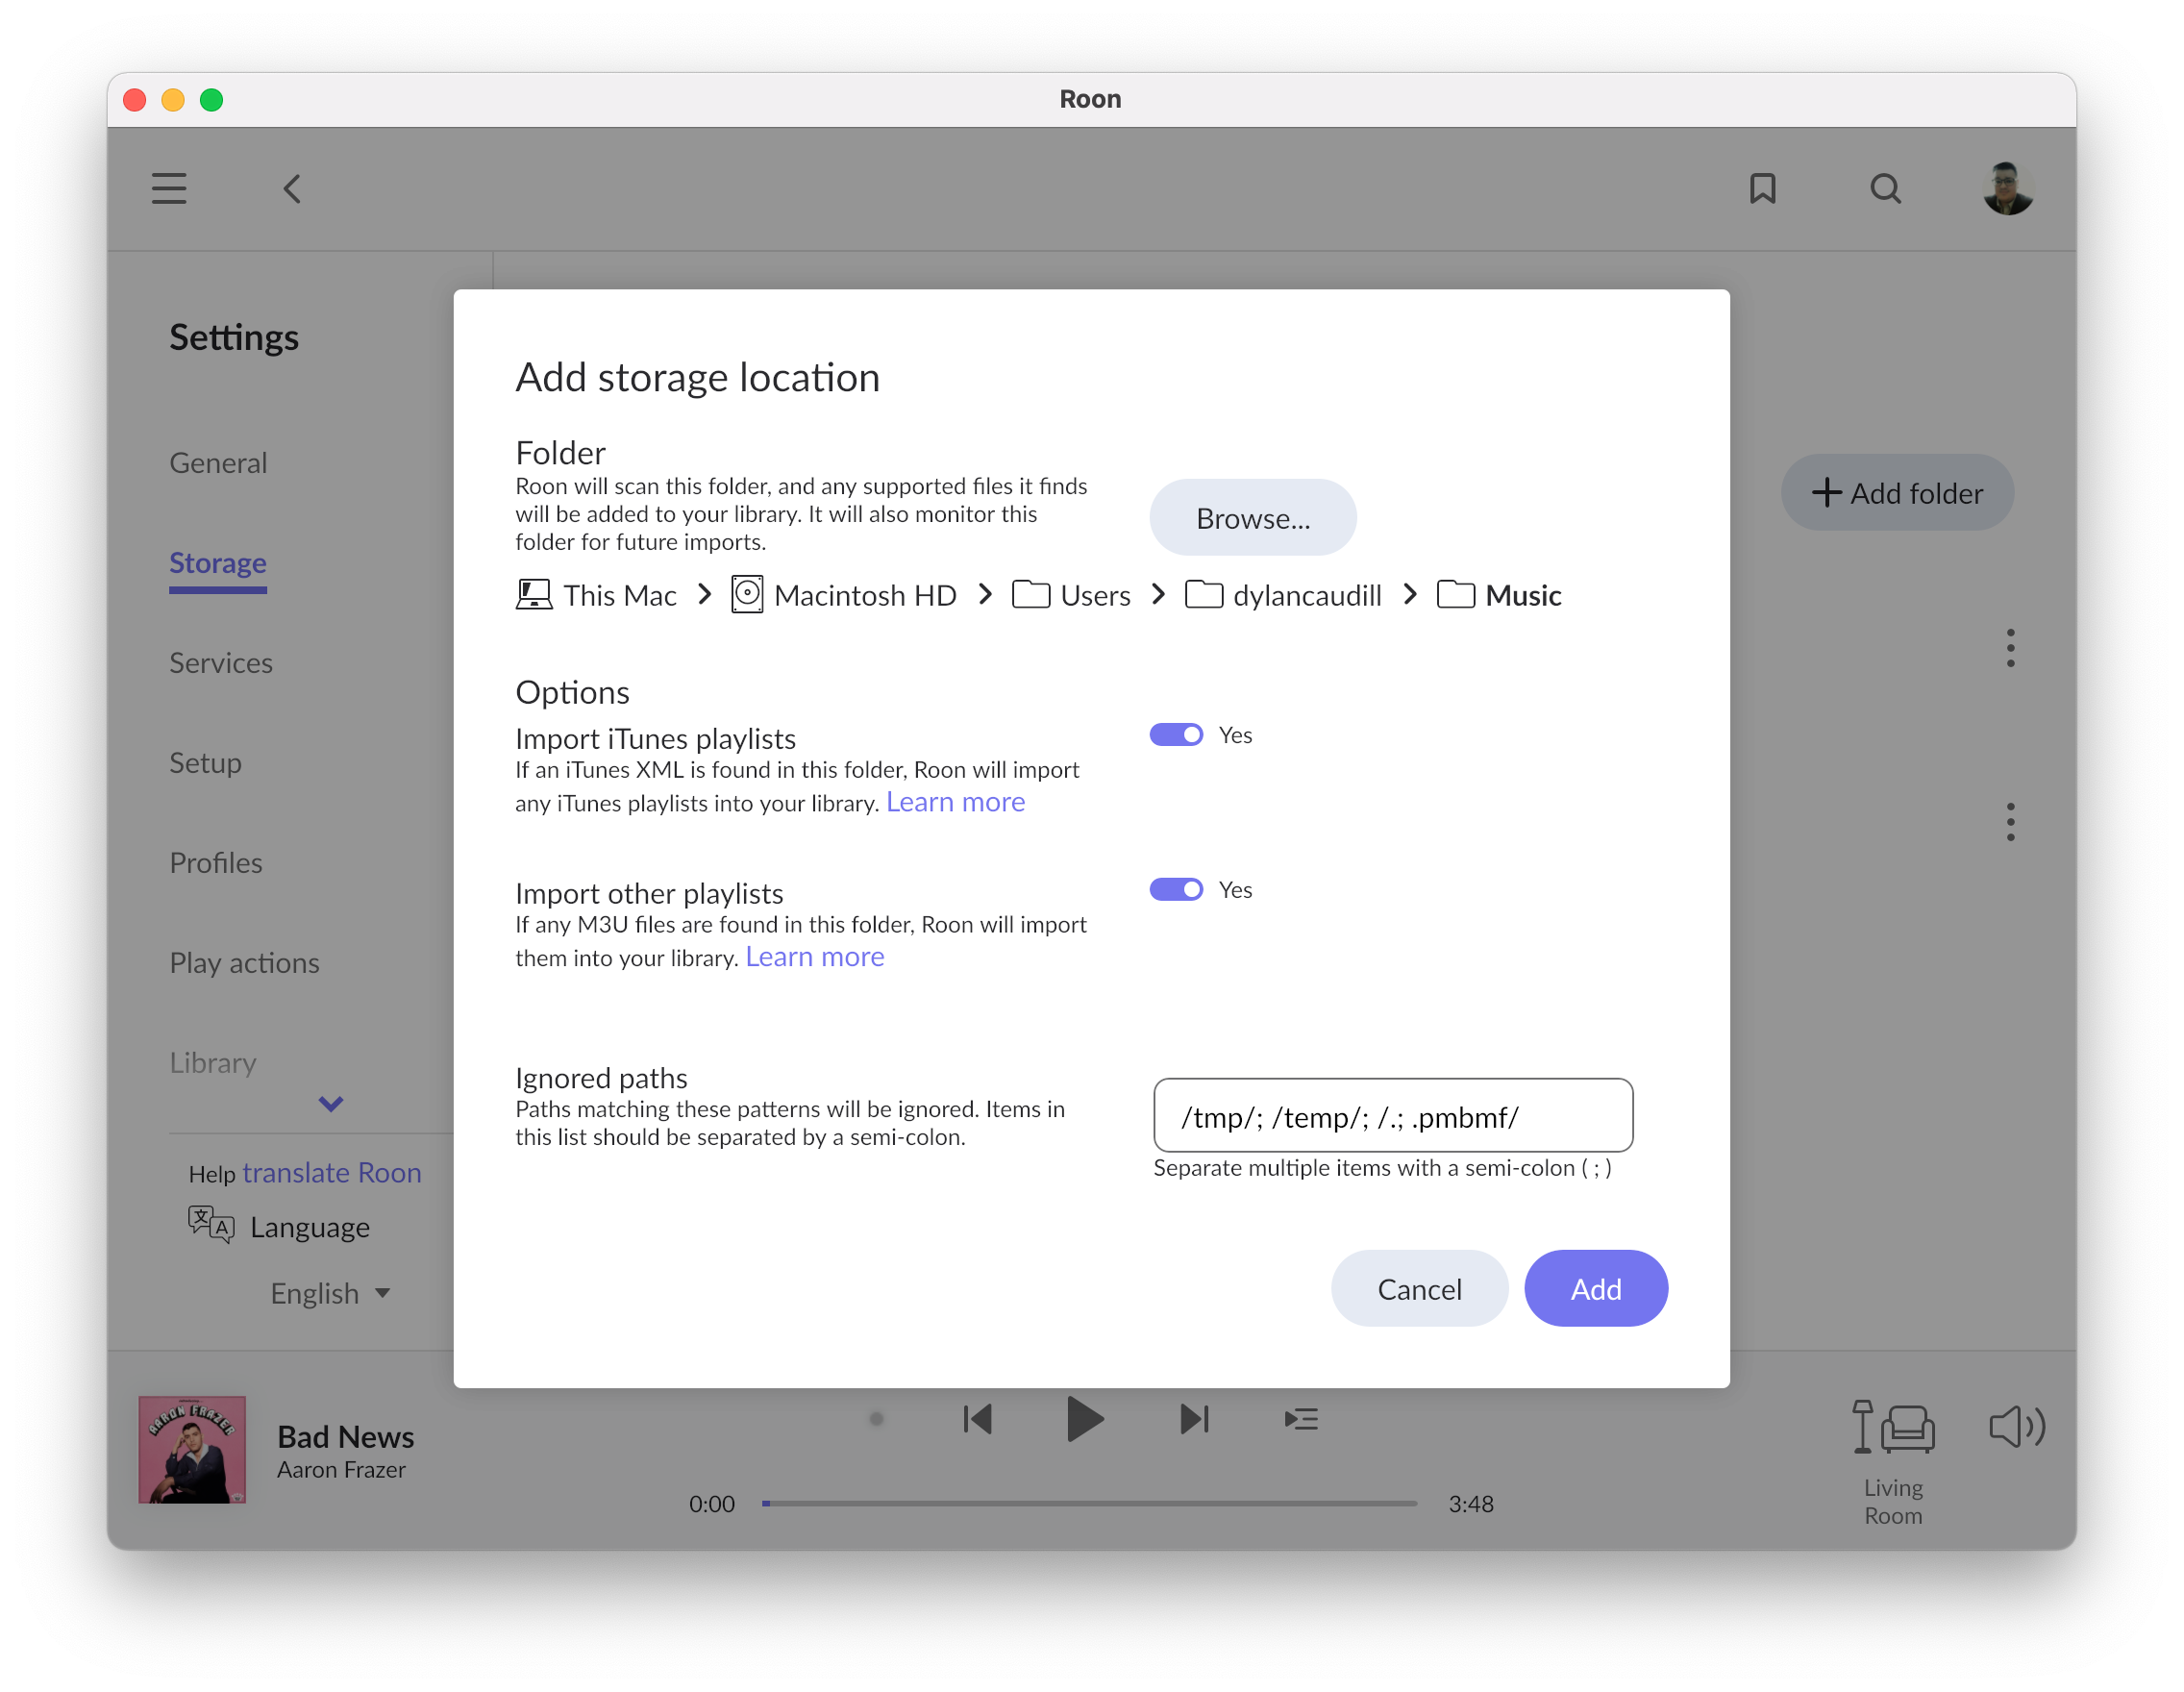The width and height of the screenshot is (2184, 1692).
Task: Disable Import iTunes playlists toggle
Action: pos(1176,735)
